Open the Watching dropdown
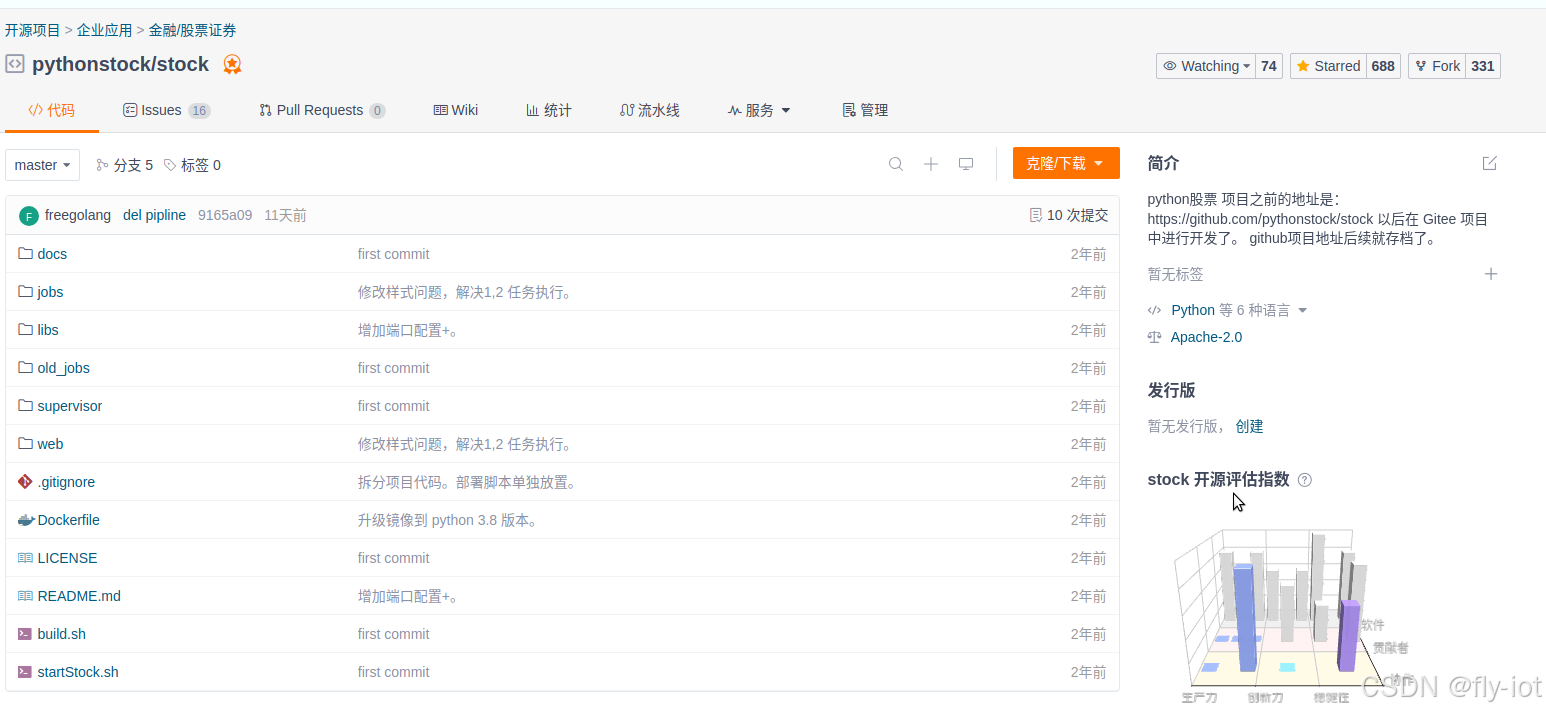The height and width of the screenshot is (713, 1546). point(1206,66)
